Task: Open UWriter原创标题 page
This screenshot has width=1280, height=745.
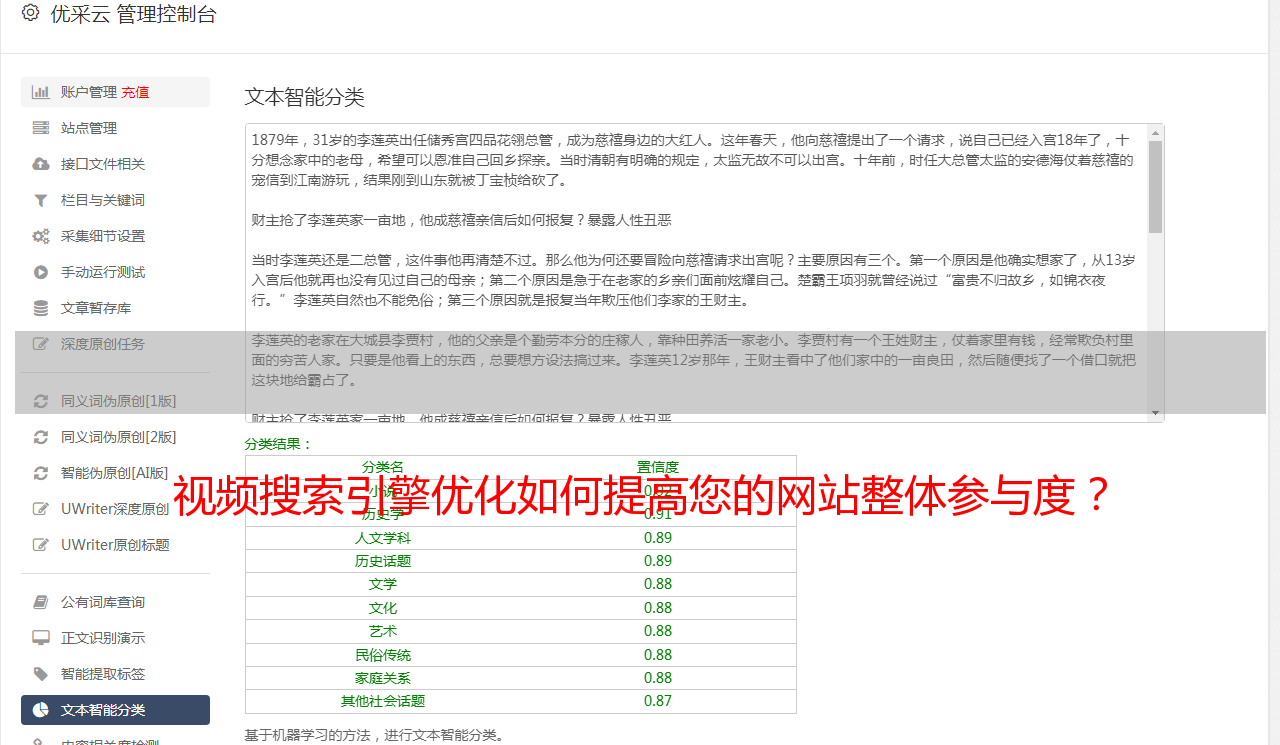Action: pyautogui.click(x=115, y=545)
